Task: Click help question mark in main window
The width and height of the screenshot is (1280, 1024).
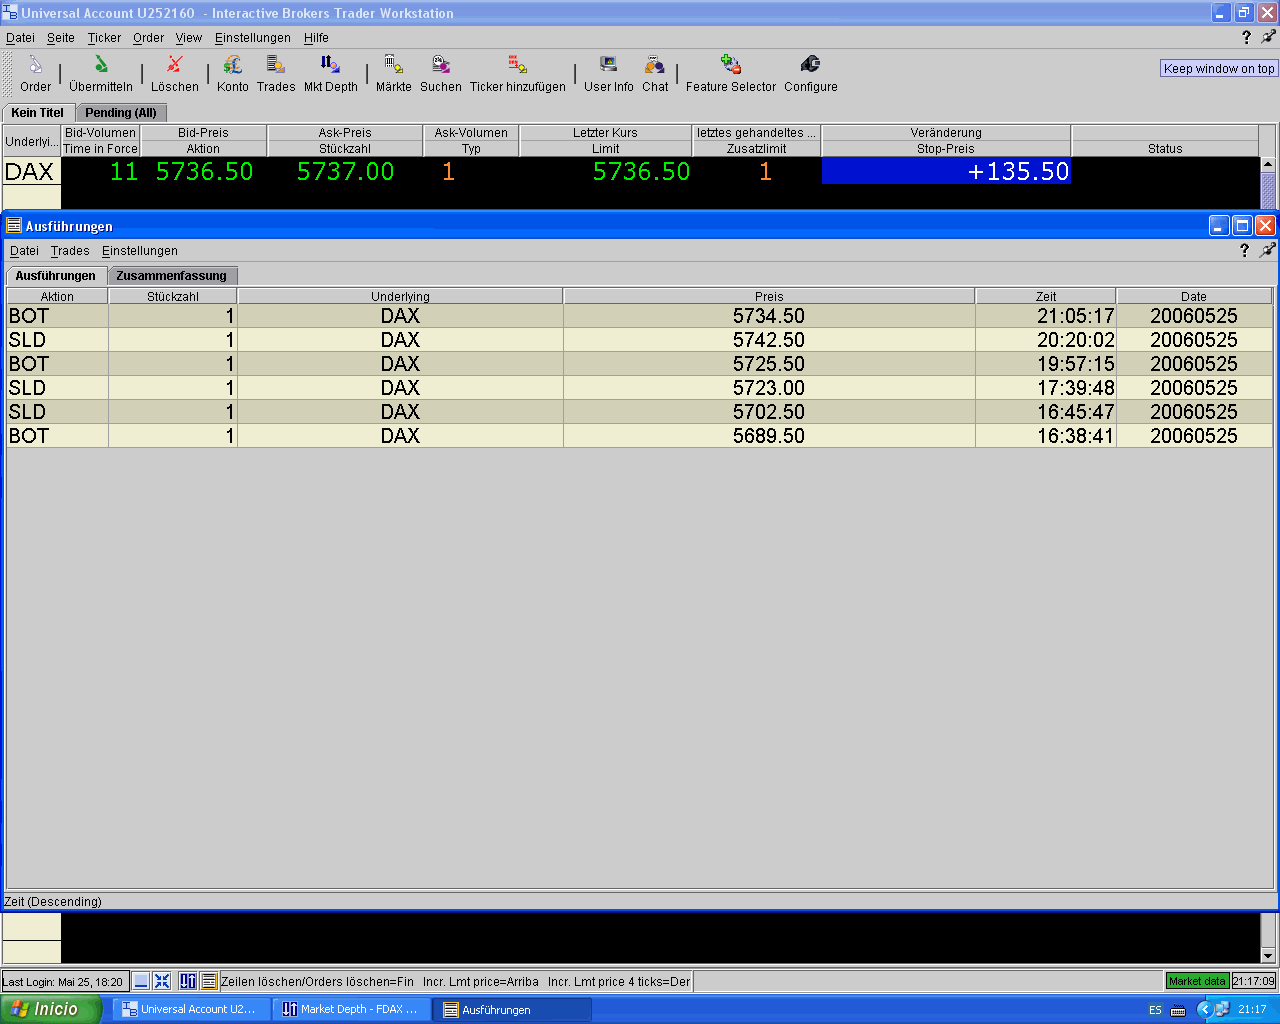Action: tap(1246, 37)
